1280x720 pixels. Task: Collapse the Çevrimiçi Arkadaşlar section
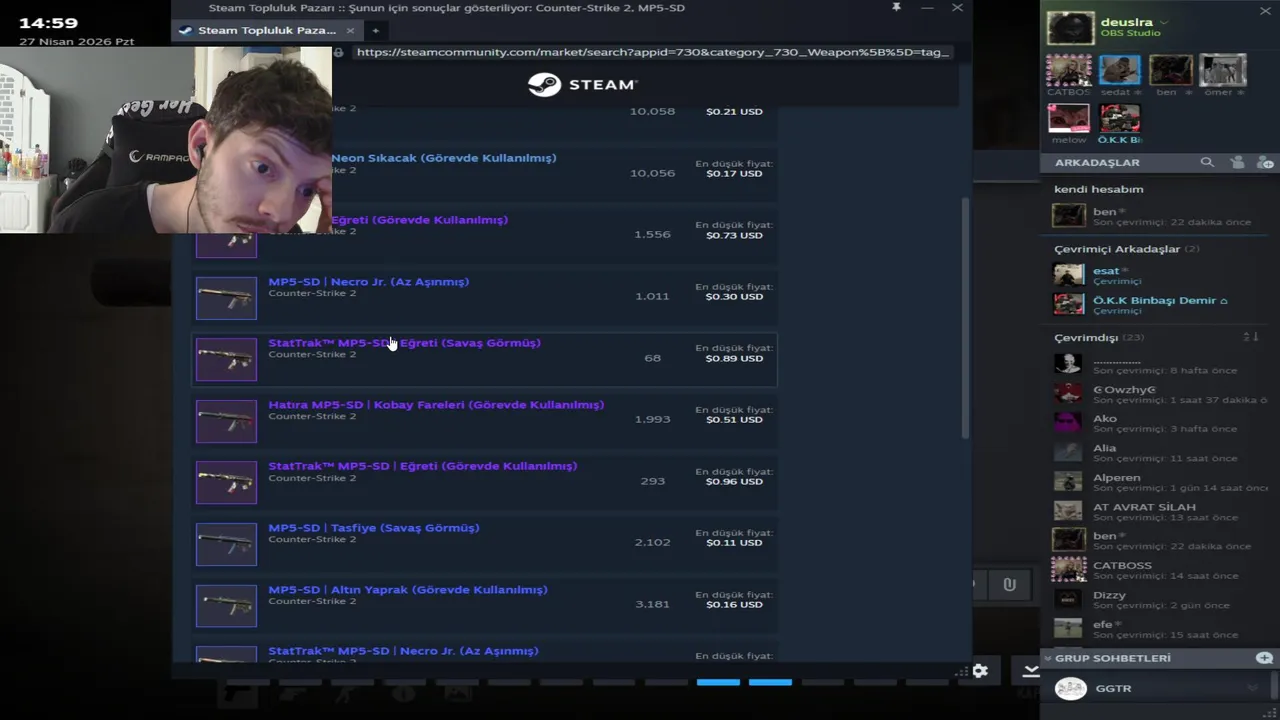tap(1117, 249)
